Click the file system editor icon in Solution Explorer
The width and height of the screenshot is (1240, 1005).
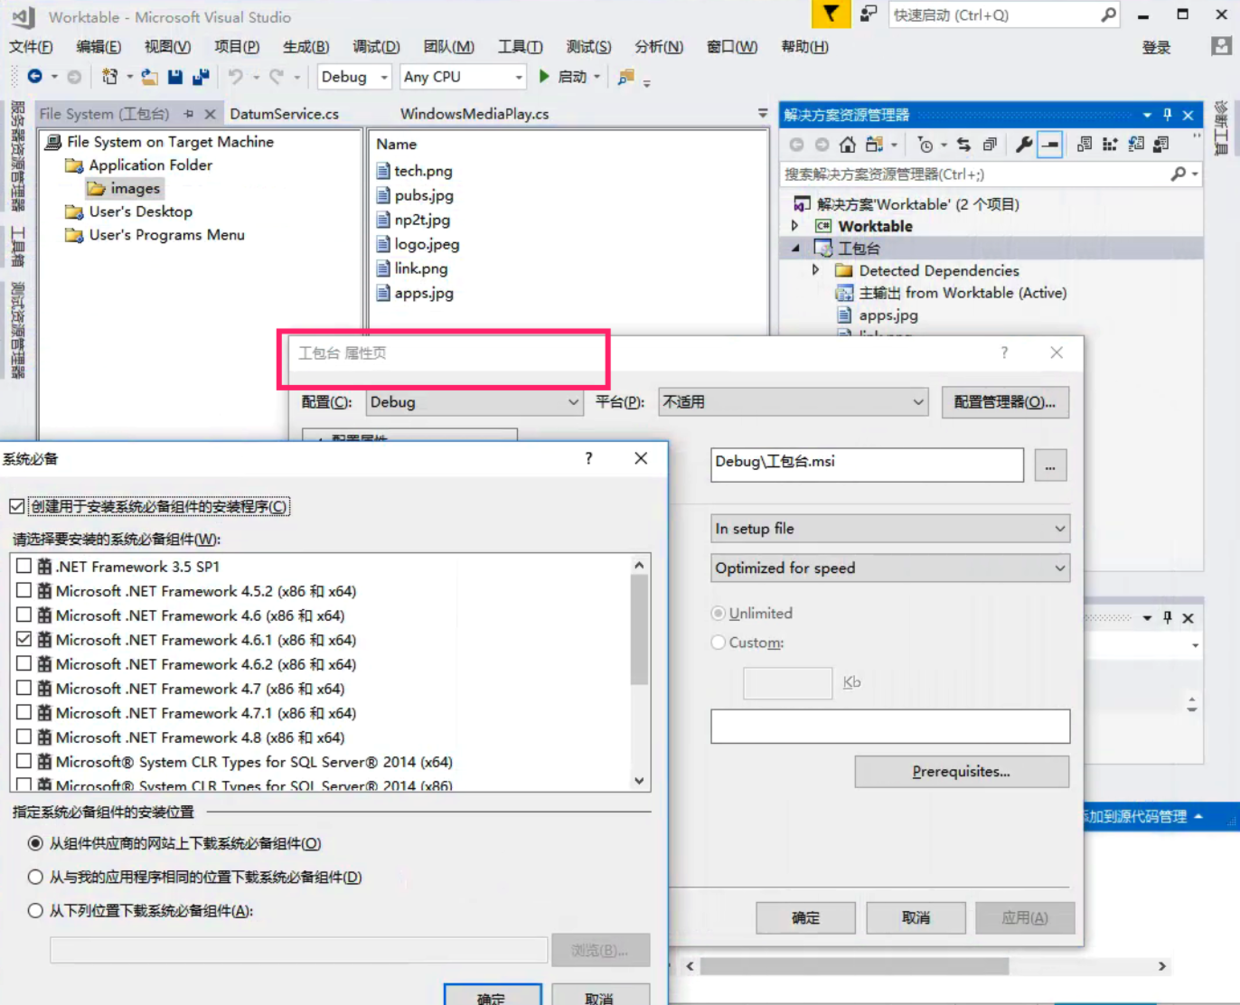(1084, 145)
